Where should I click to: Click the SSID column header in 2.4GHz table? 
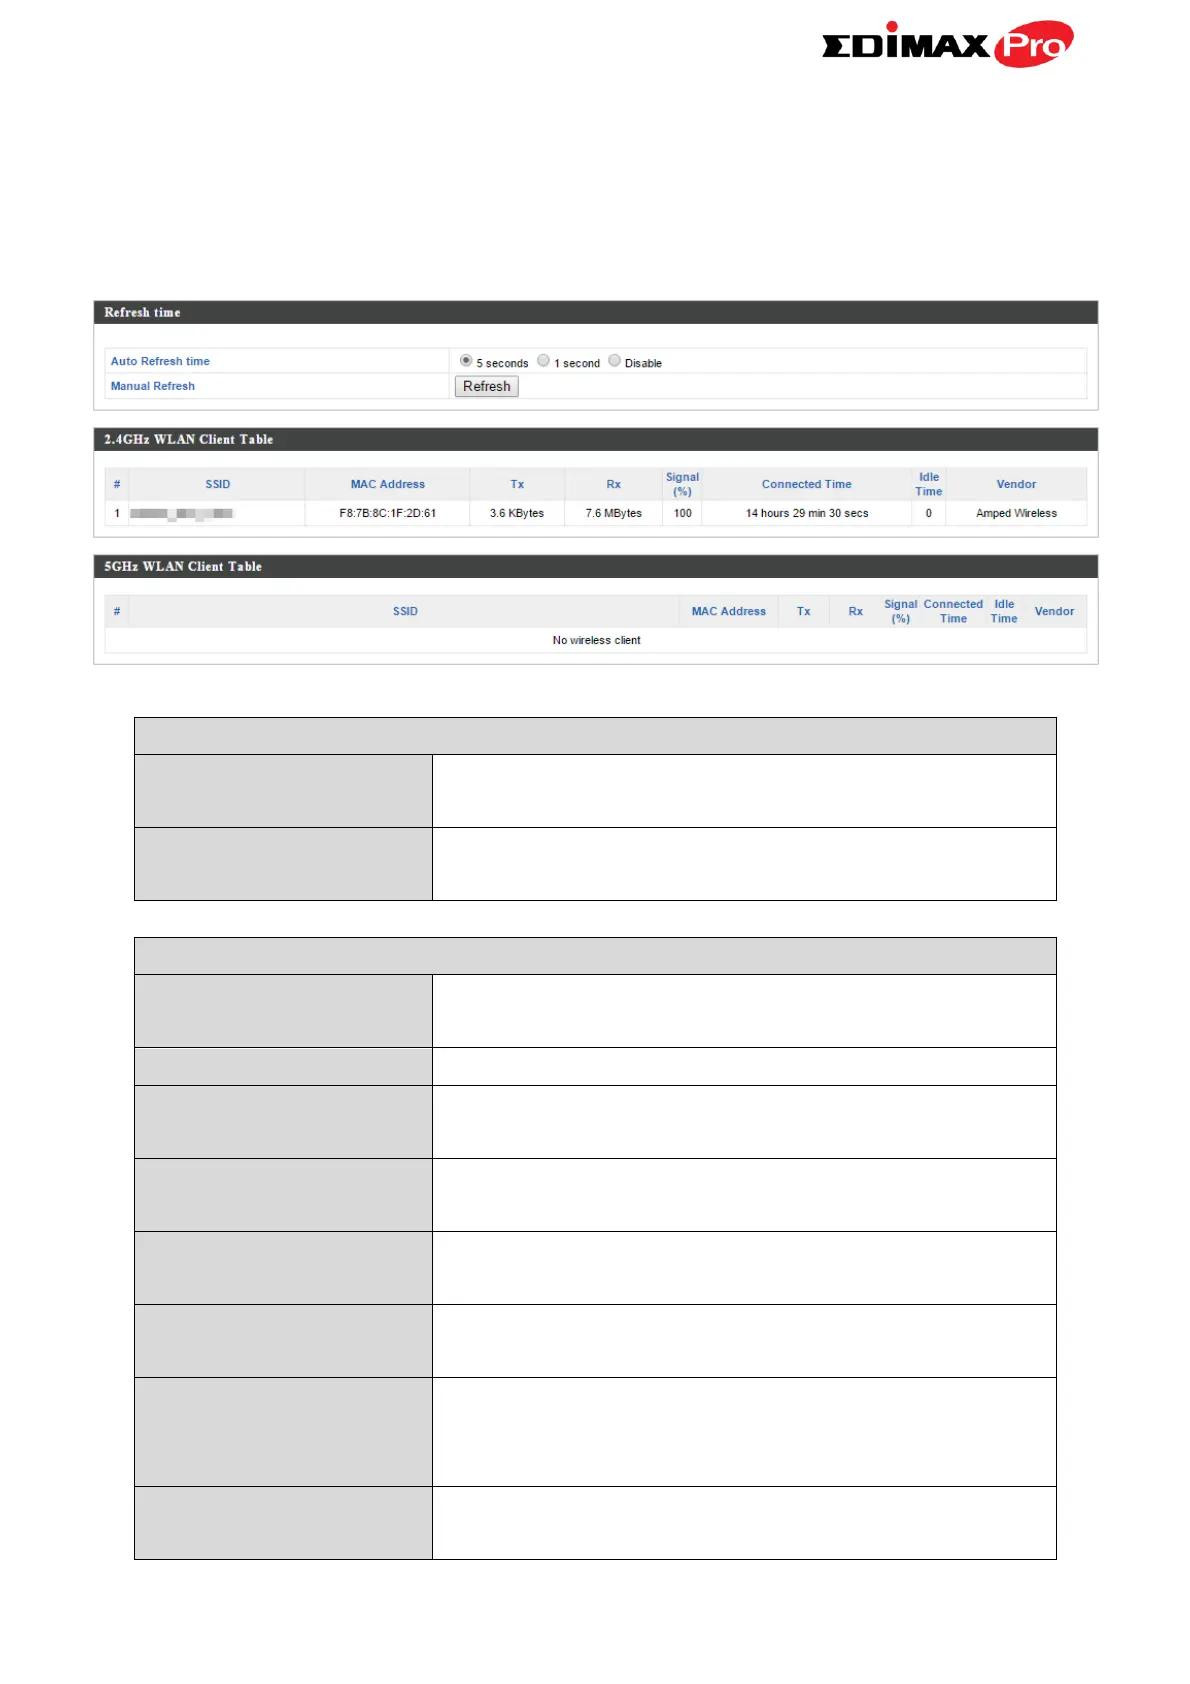(x=217, y=484)
